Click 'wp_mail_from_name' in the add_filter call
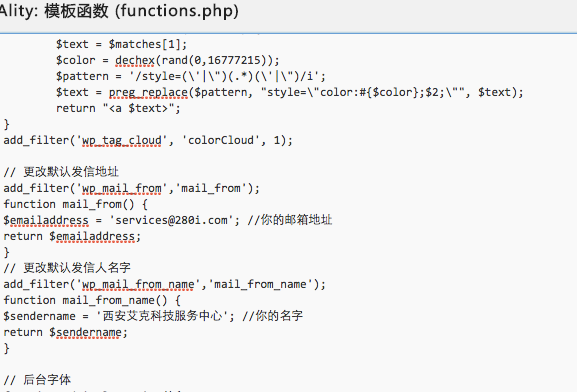Image resolution: width=577 pixels, height=392 pixels. (x=138, y=285)
